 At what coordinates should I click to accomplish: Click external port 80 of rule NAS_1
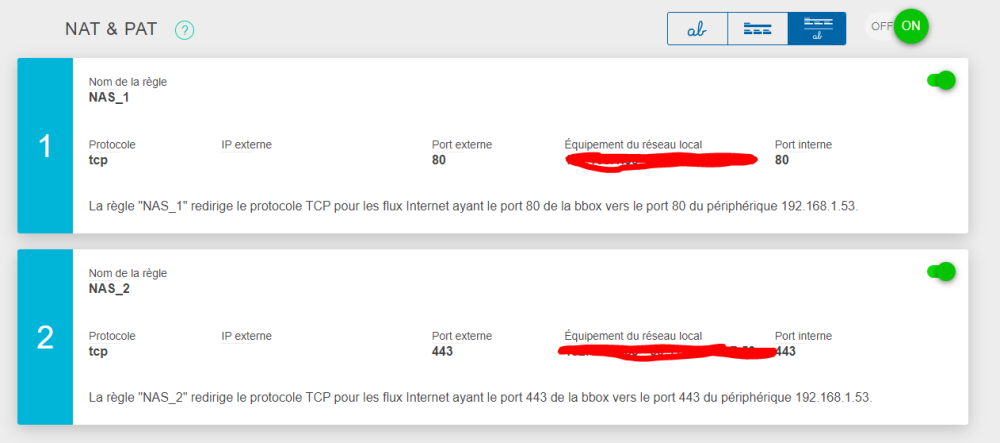pos(439,160)
